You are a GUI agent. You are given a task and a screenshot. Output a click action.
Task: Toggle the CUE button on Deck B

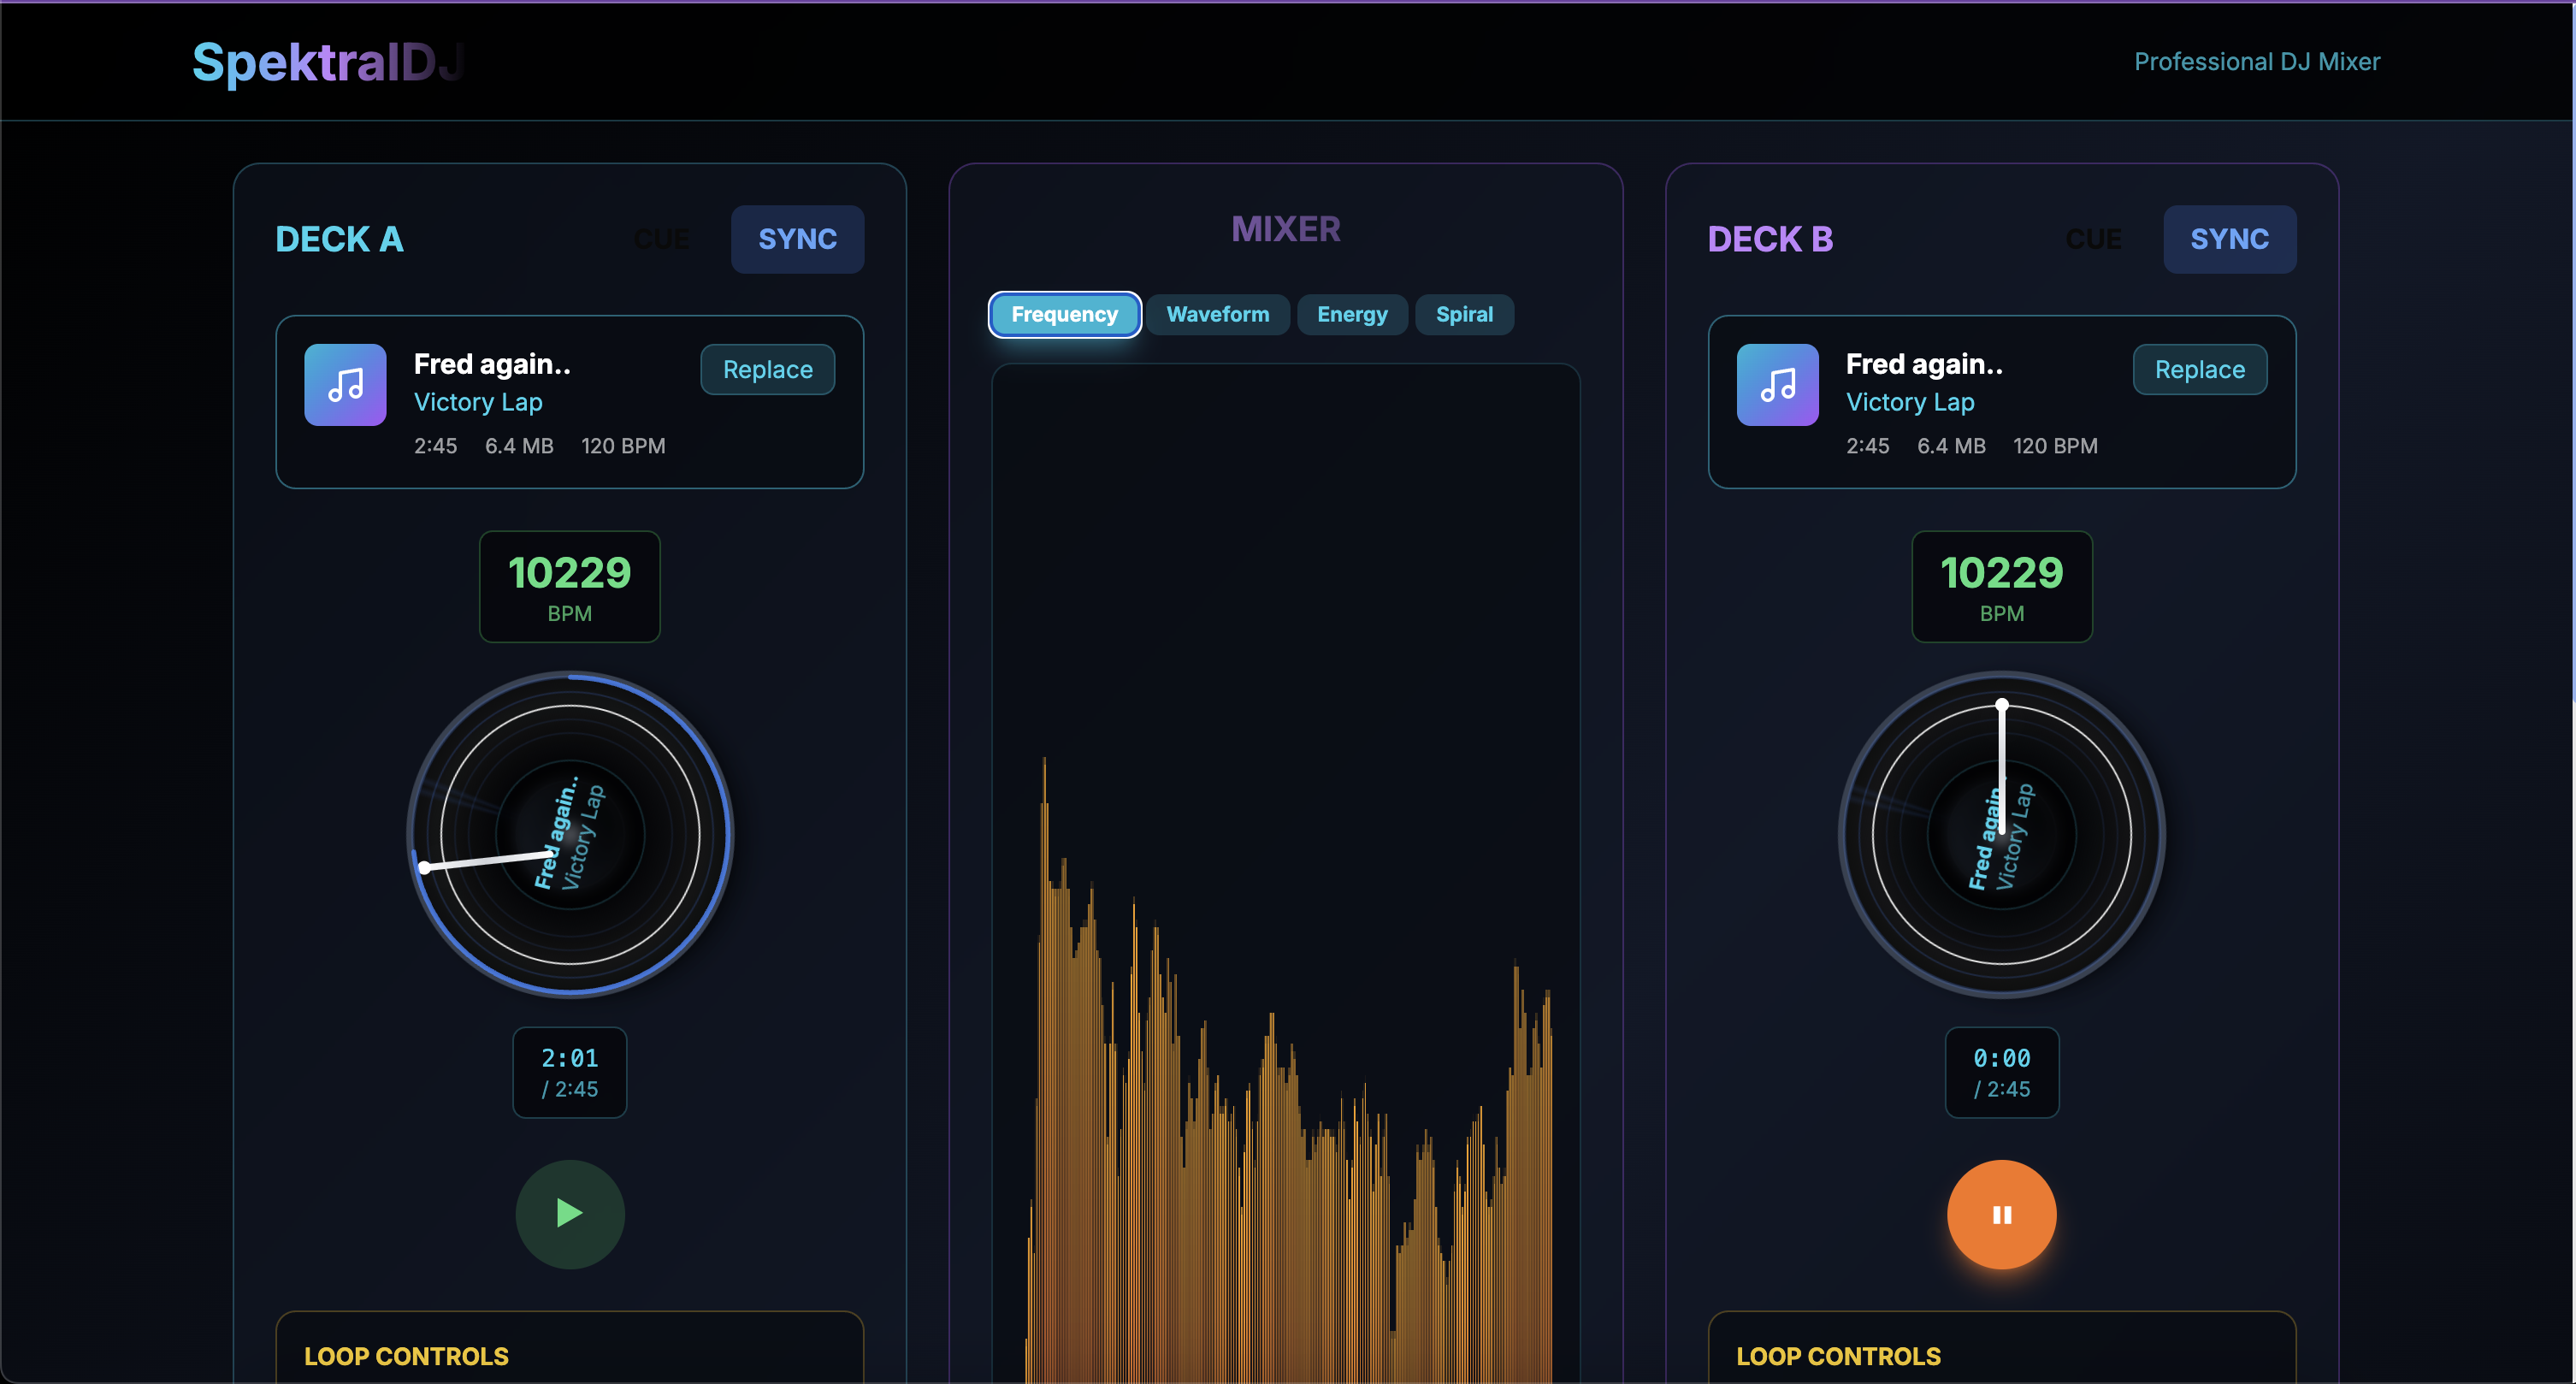(2093, 239)
